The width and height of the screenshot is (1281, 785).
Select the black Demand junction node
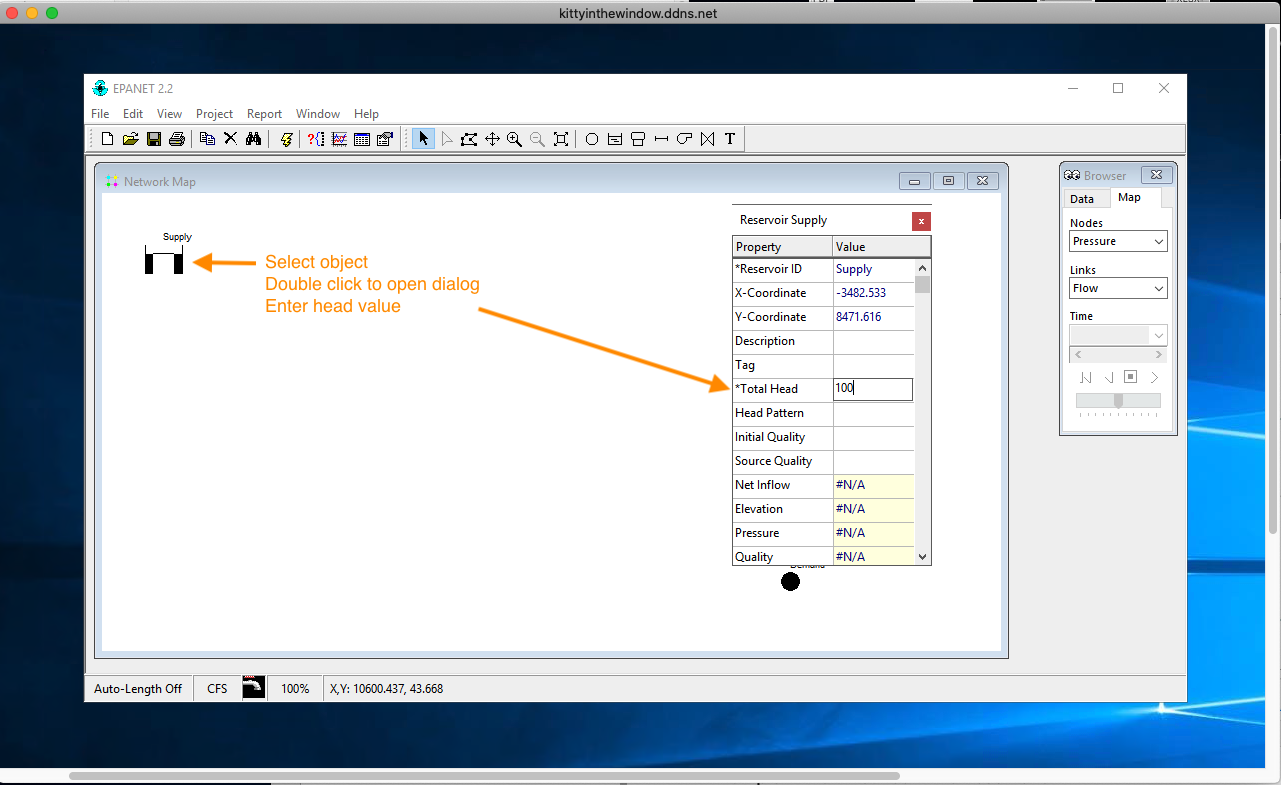[x=790, y=581]
